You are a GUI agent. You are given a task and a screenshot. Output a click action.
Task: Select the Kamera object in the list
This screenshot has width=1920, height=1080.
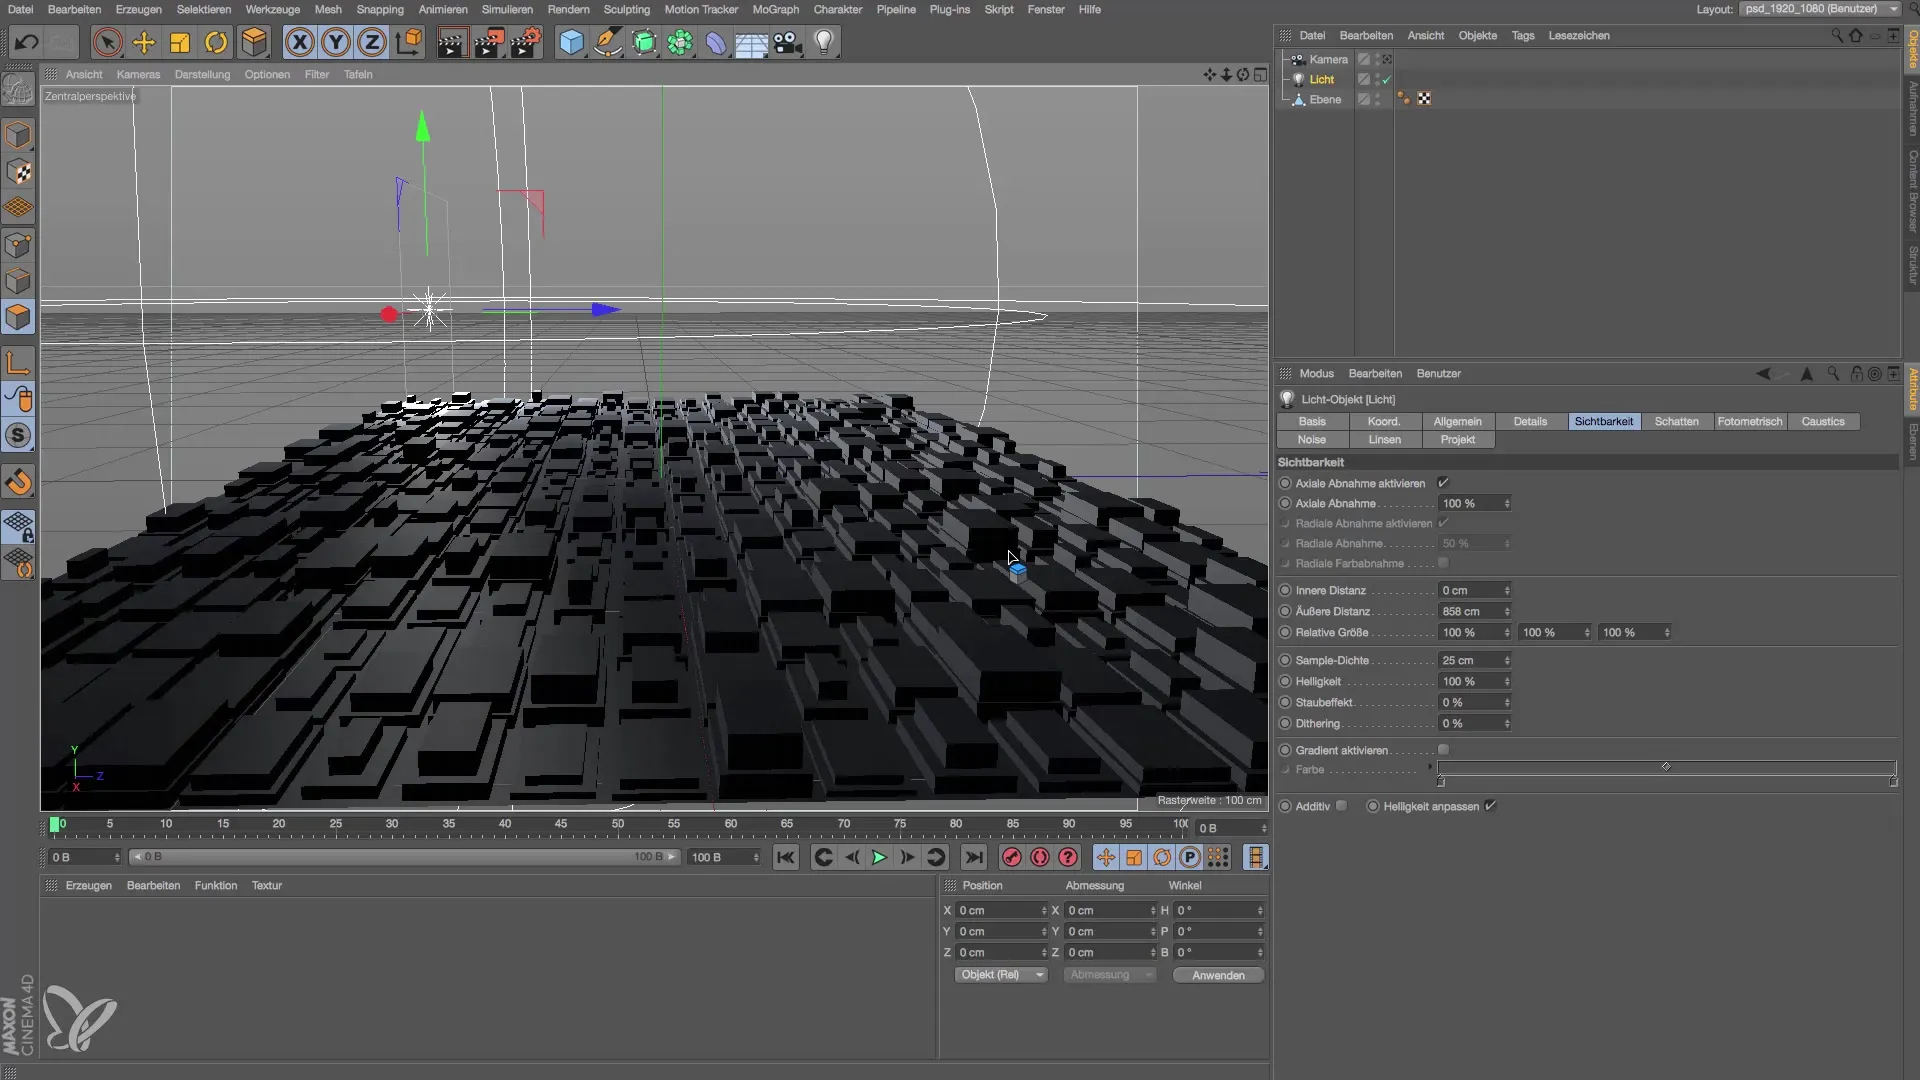tap(1328, 59)
